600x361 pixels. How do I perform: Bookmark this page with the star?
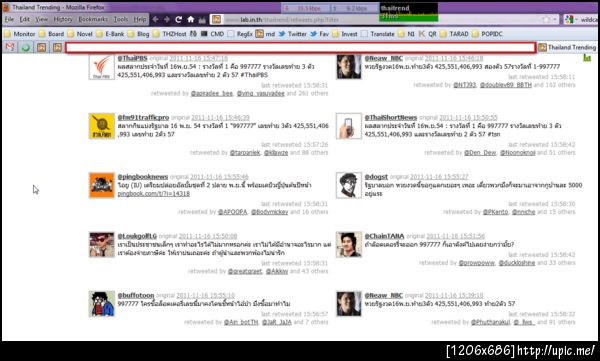click(x=546, y=19)
